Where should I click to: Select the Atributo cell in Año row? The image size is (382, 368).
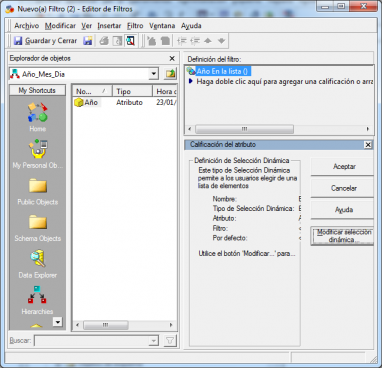(x=129, y=102)
